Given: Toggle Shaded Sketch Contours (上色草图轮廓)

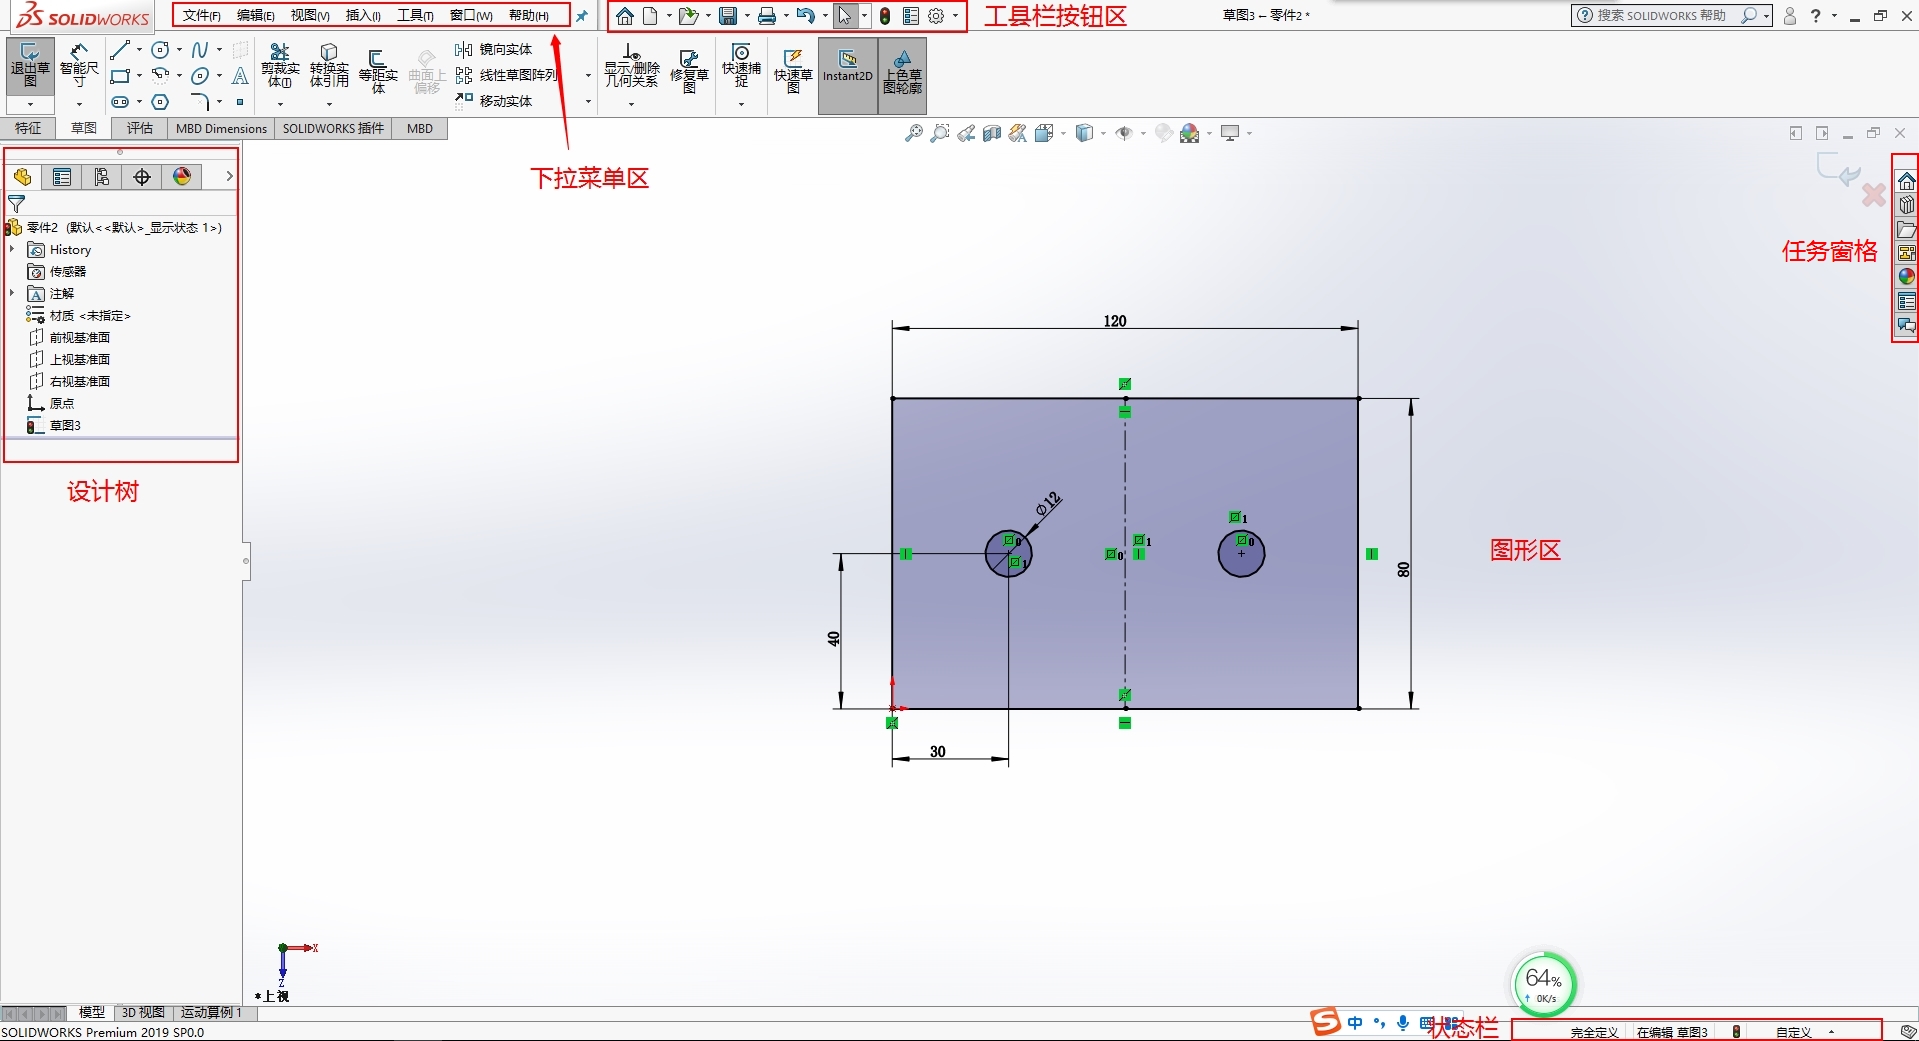Looking at the screenshot, I should point(902,76).
